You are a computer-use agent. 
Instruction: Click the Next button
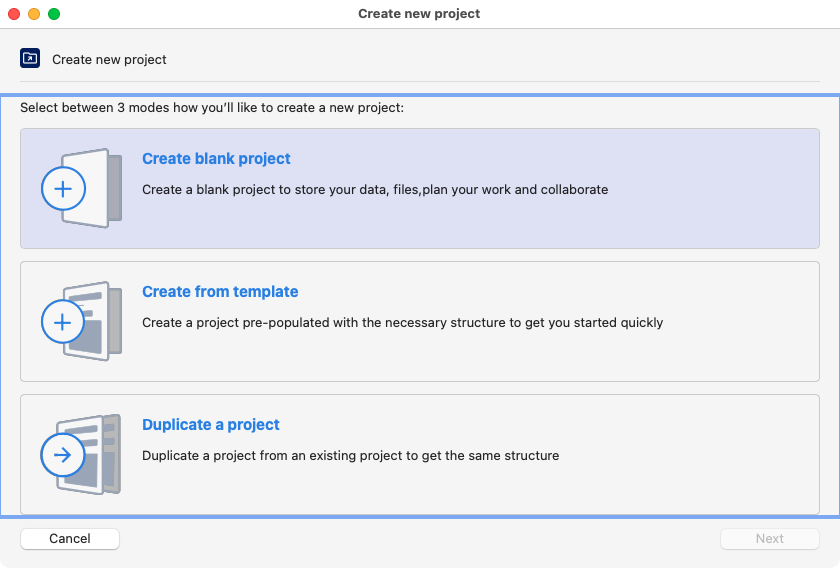tap(769, 539)
